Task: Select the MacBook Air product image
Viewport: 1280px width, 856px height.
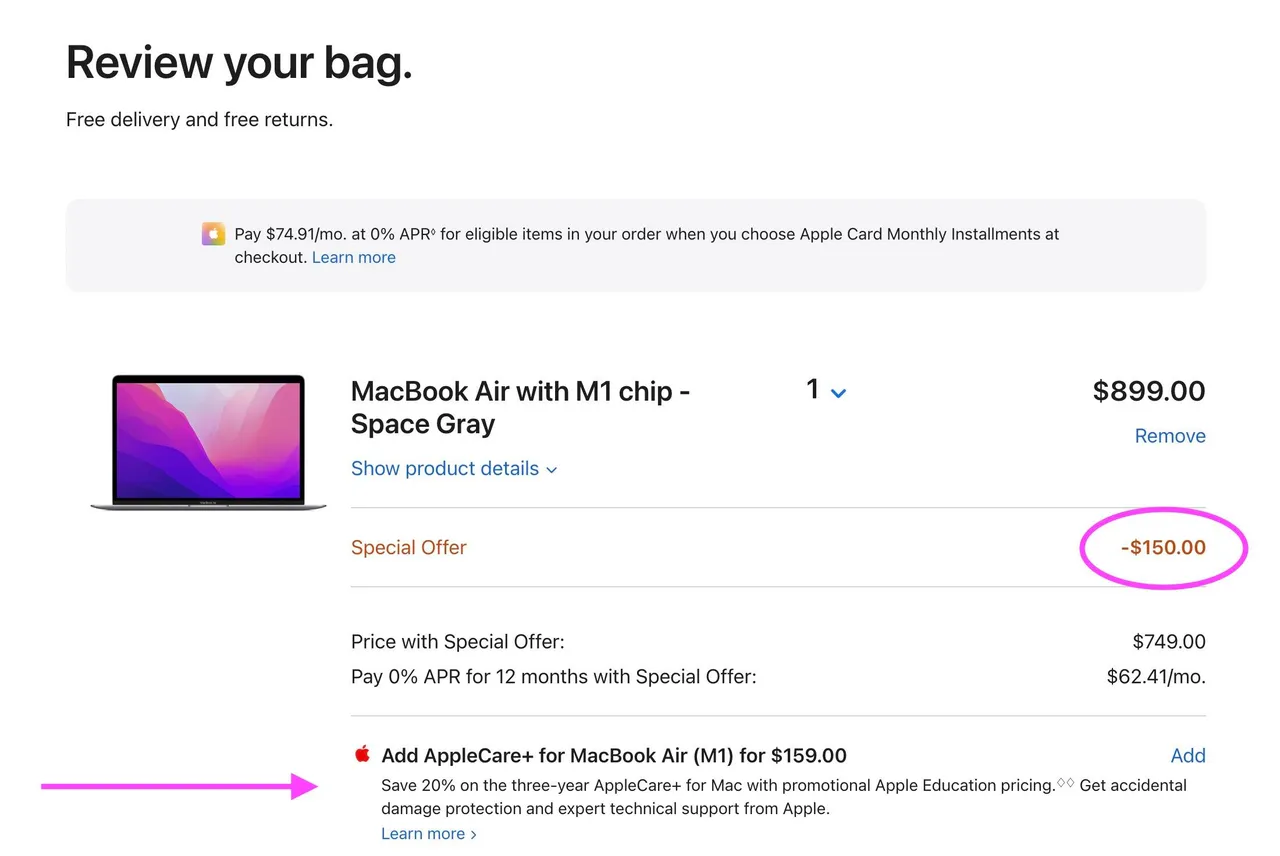Action: [x=208, y=441]
